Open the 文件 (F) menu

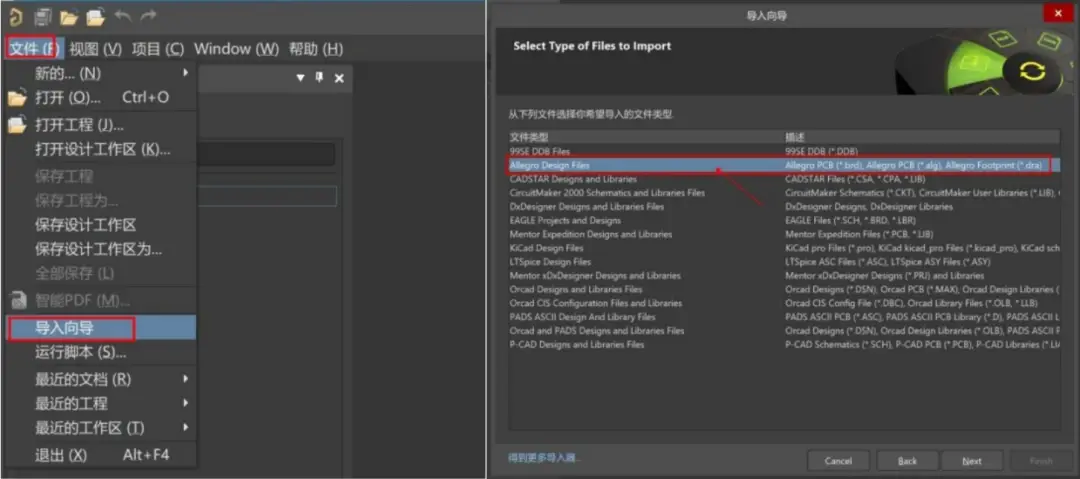34,49
